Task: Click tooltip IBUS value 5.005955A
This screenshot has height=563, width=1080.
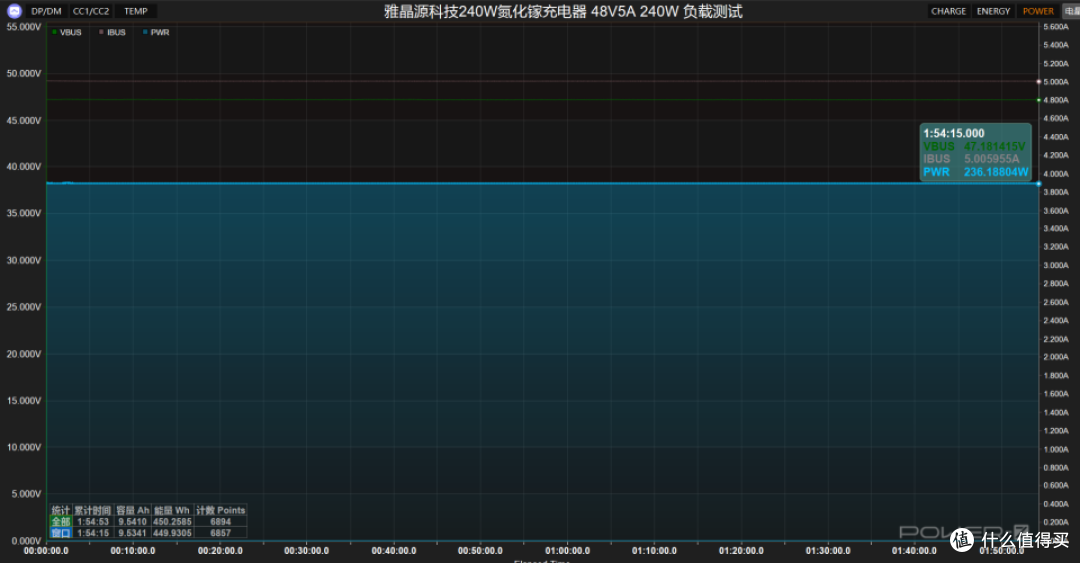Action: tap(992, 158)
